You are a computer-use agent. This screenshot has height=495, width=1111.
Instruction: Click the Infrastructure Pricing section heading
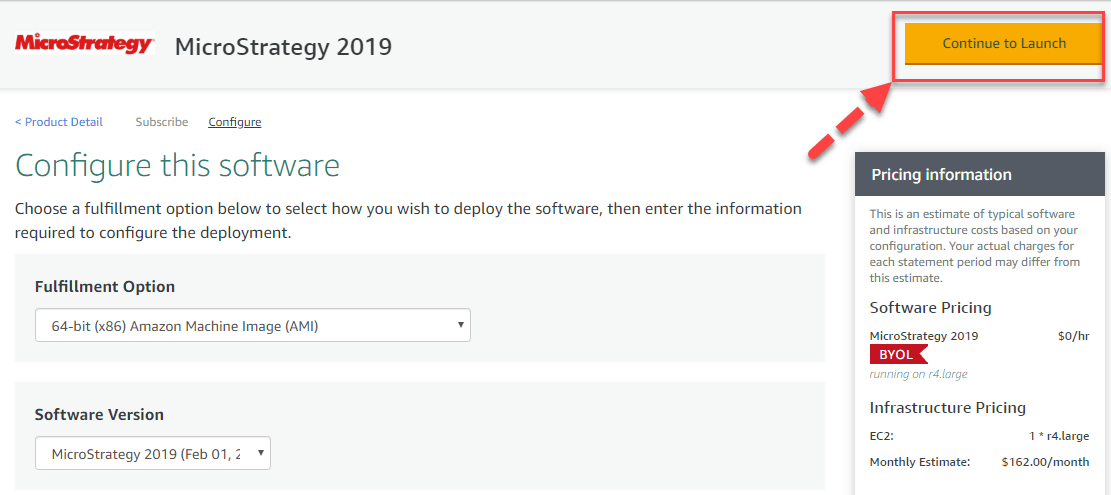947,408
